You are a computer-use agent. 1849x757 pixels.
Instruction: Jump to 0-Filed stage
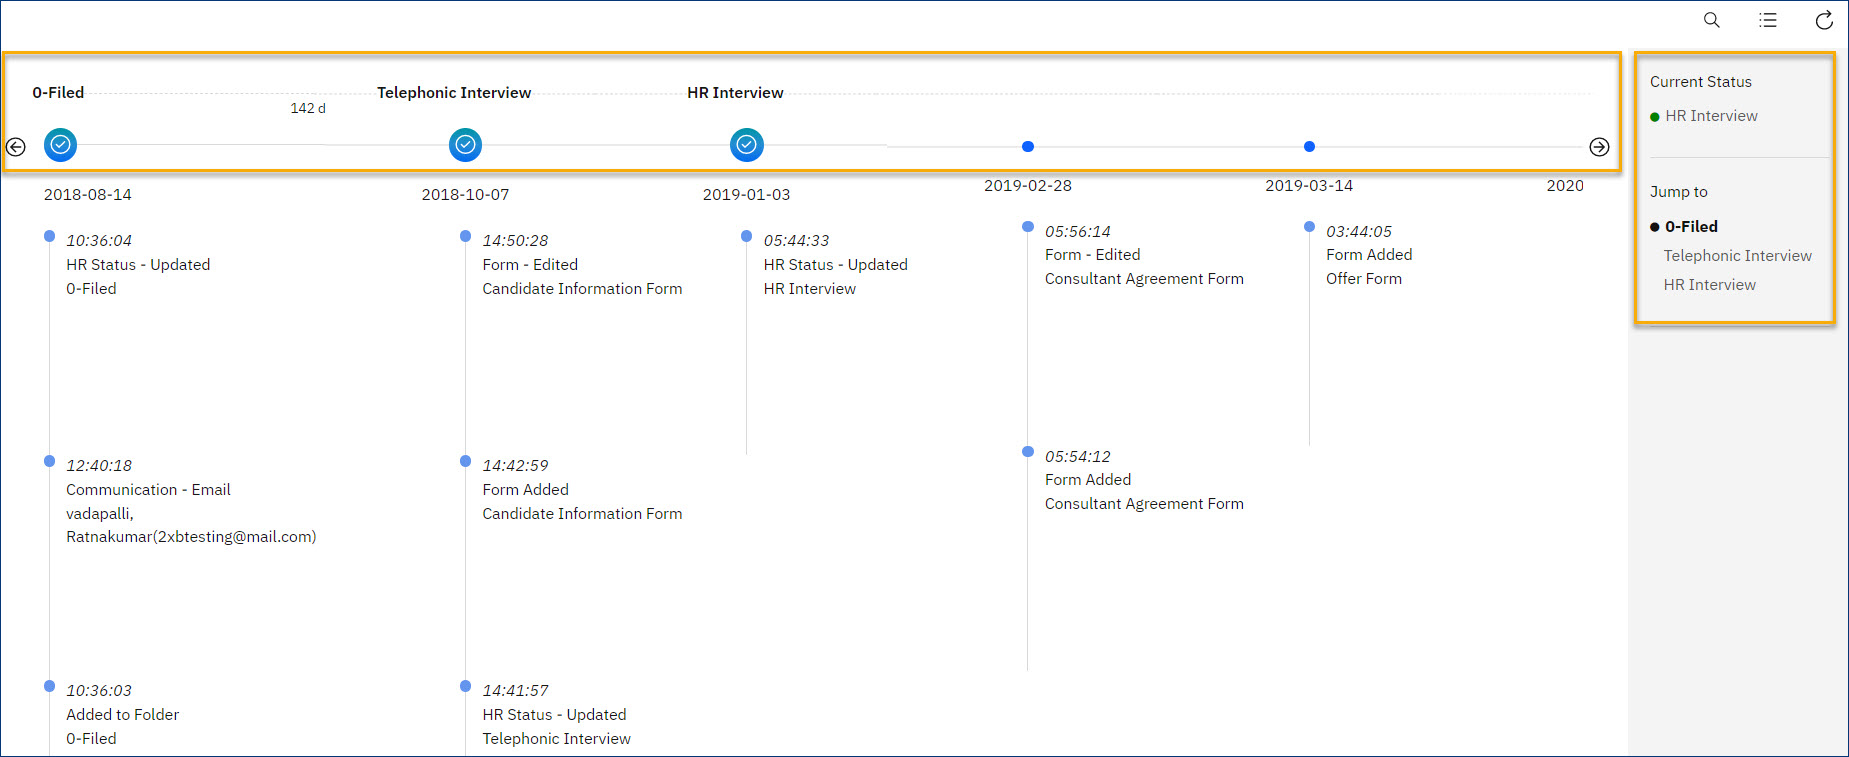tap(1691, 227)
